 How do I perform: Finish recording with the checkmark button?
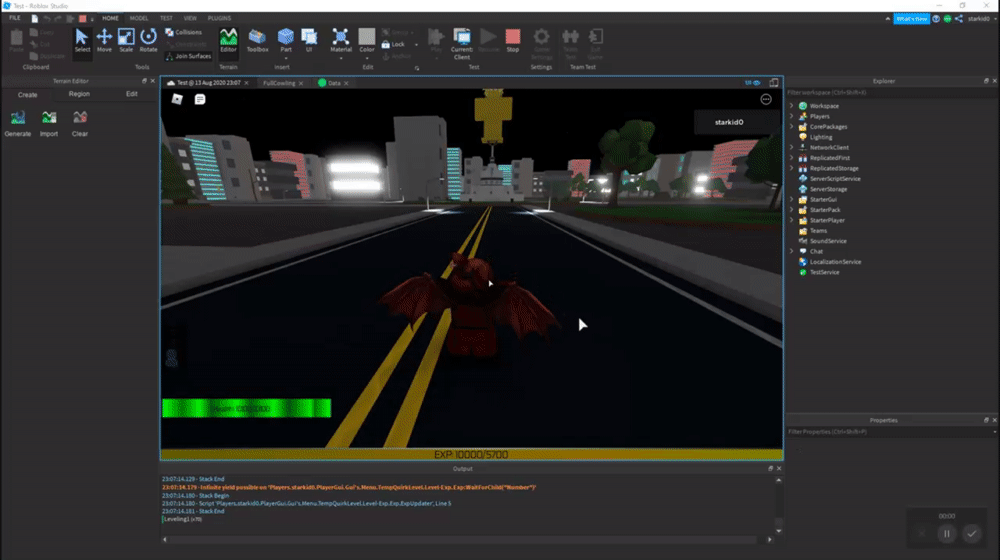(x=971, y=533)
